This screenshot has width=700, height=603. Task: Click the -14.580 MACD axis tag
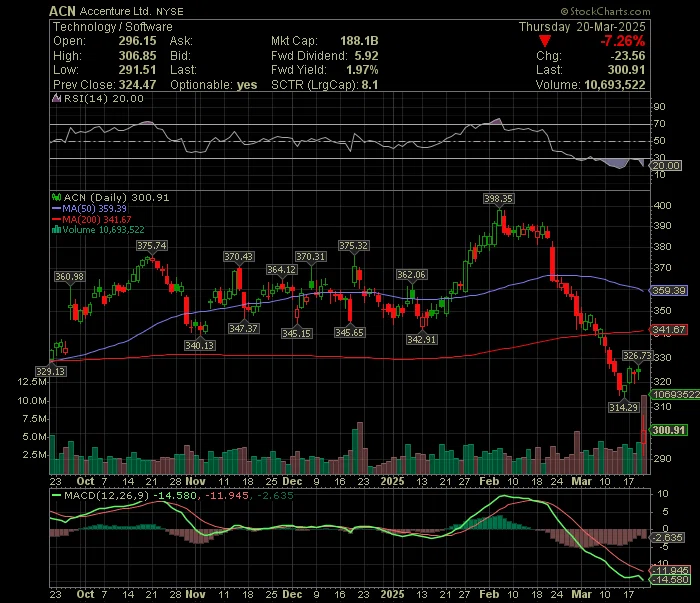click(x=670, y=580)
